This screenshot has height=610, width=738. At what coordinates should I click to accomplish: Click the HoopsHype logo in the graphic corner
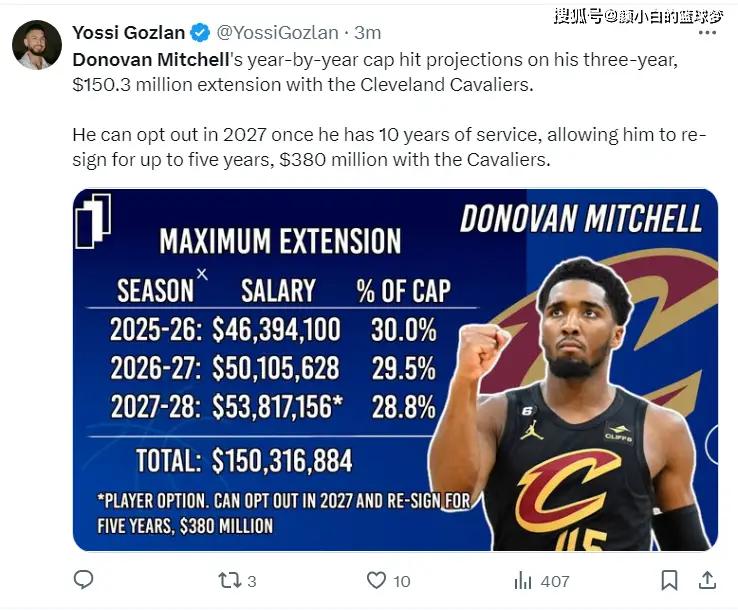tap(93, 219)
